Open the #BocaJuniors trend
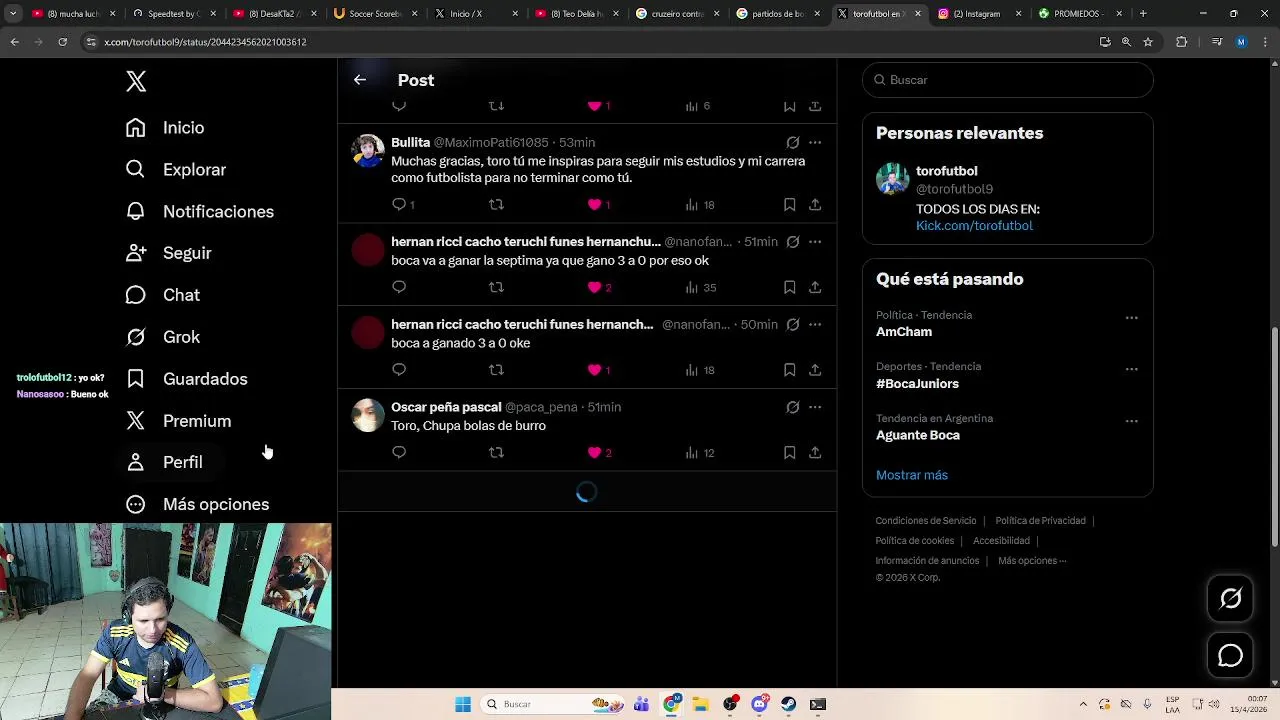1280x720 pixels. 917,384
